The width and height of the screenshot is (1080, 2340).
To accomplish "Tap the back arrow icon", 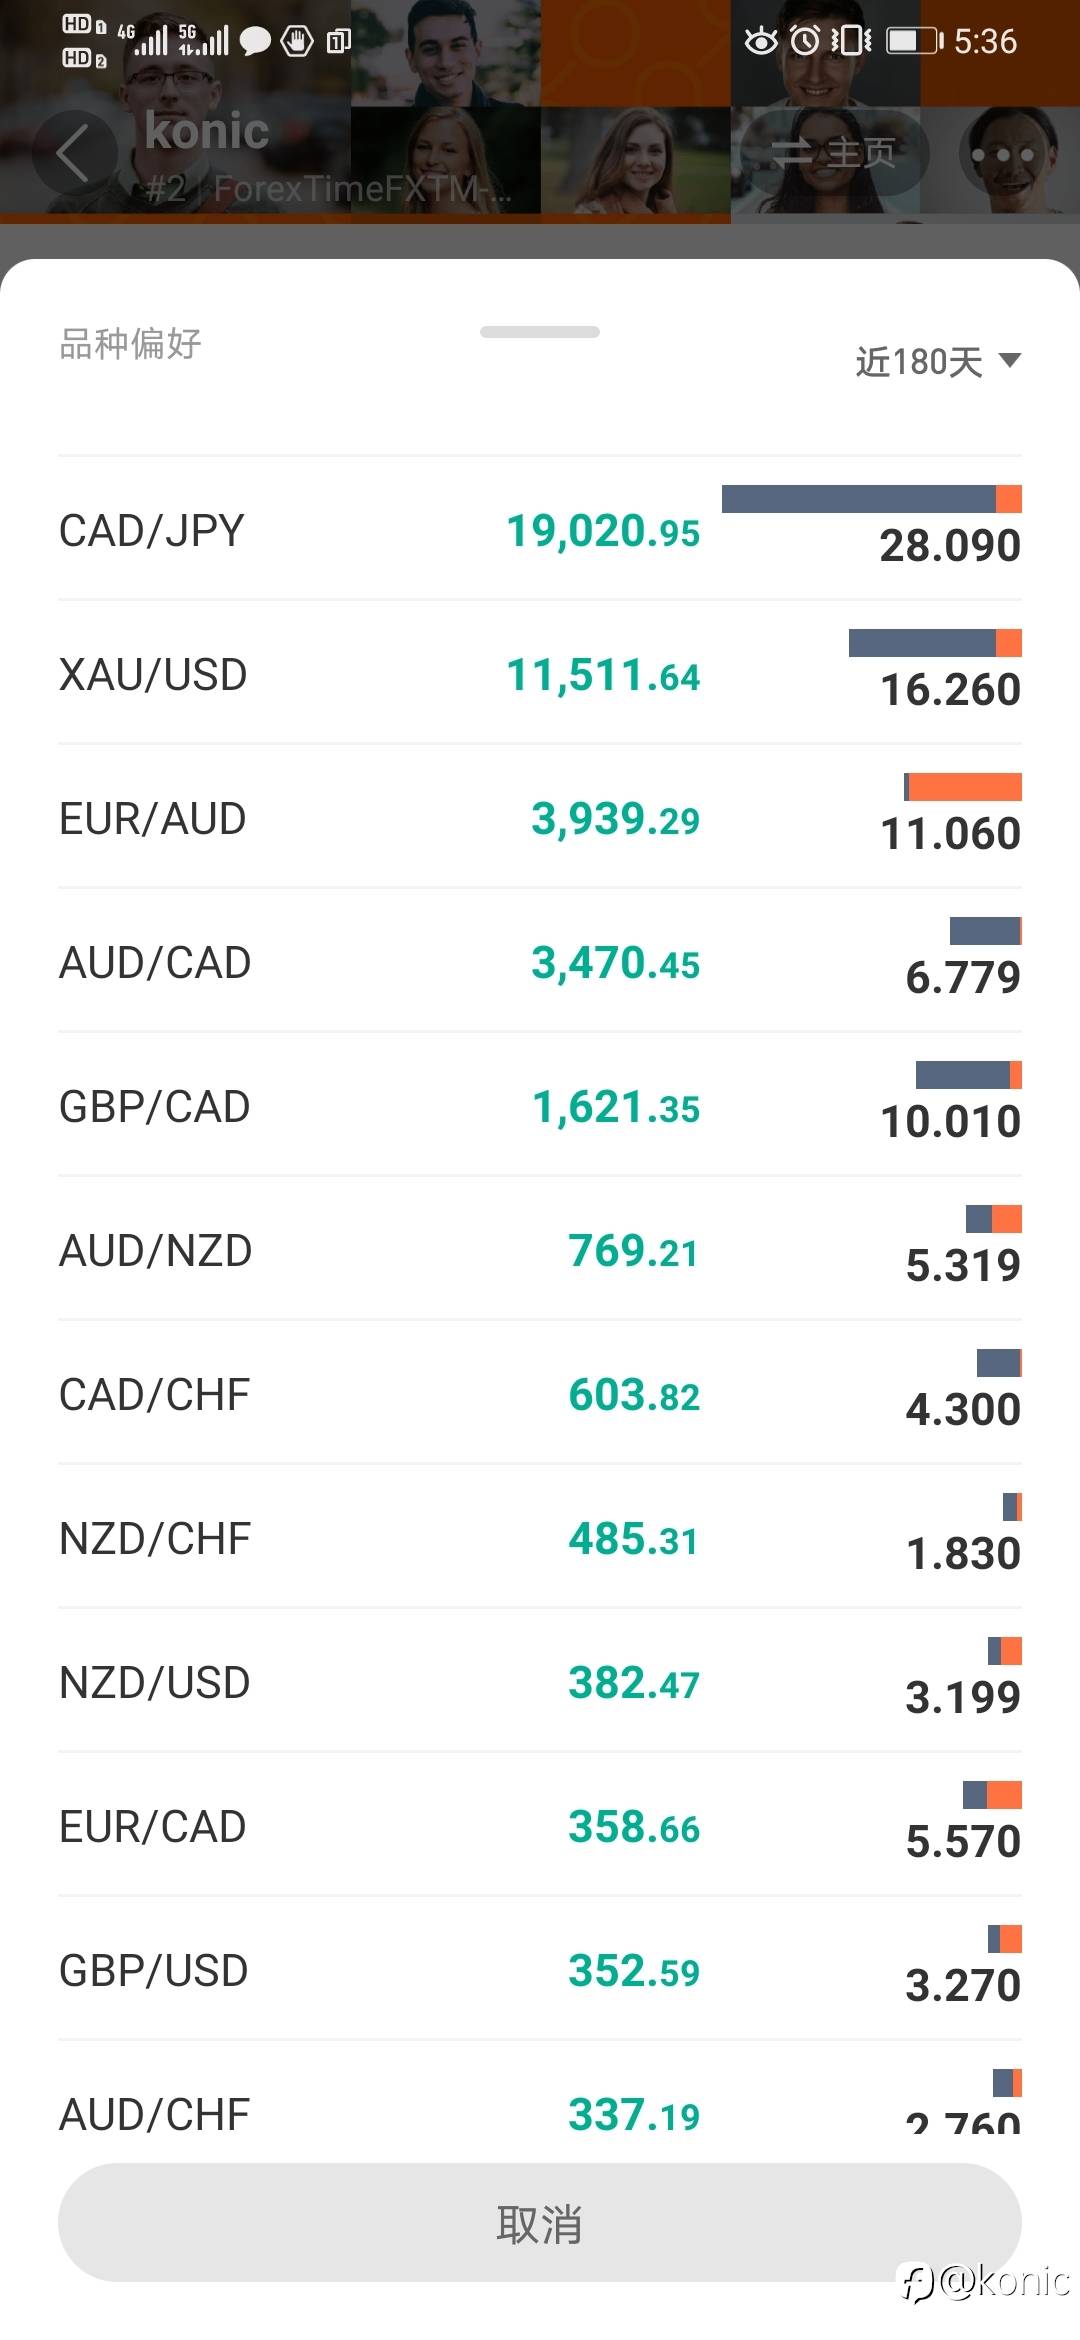I will click(x=73, y=154).
